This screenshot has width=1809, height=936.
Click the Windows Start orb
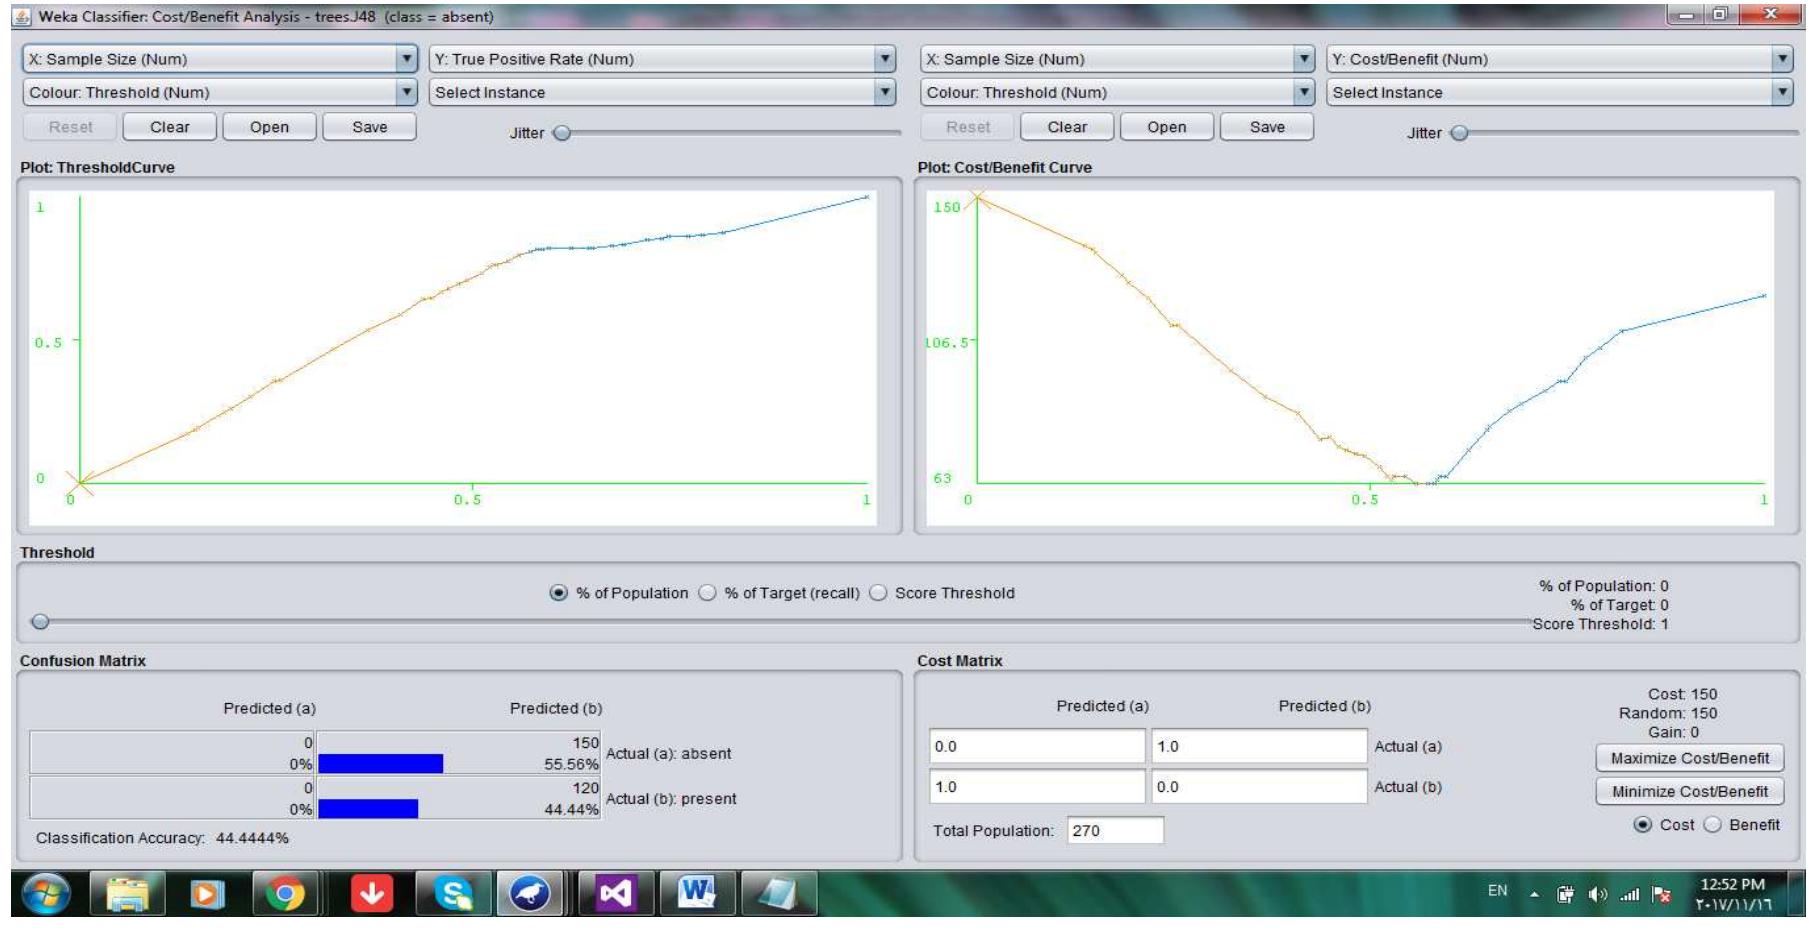(46, 893)
